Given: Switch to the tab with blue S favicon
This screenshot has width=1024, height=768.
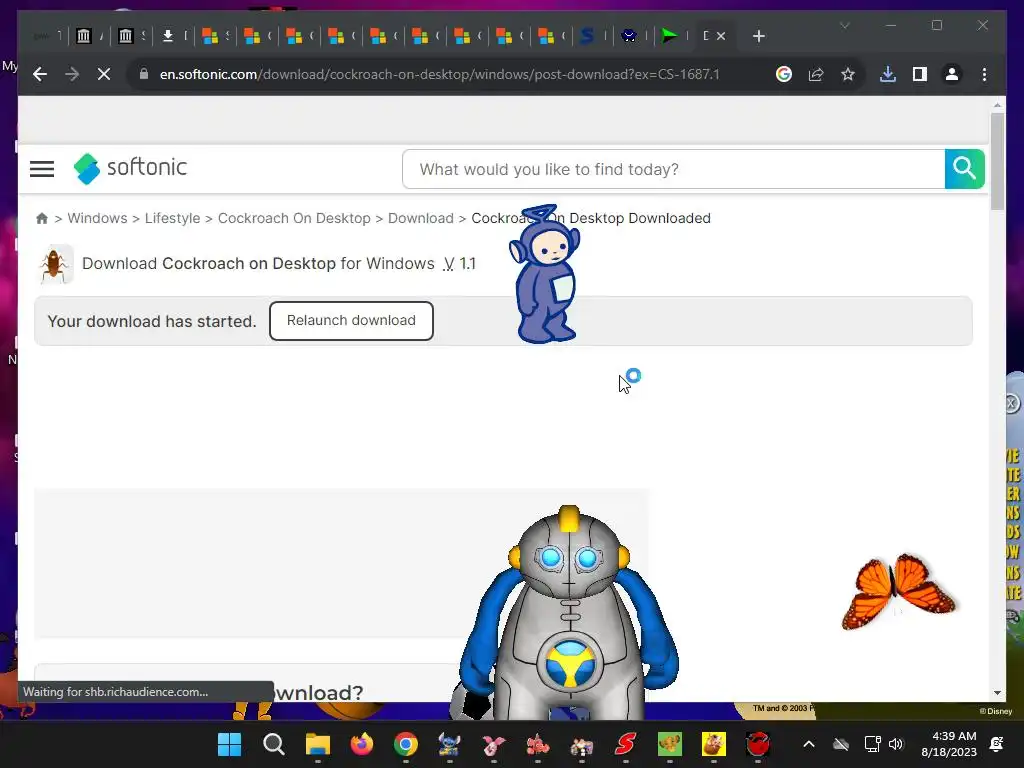Looking at the screenshot, I should coord(587,36).
